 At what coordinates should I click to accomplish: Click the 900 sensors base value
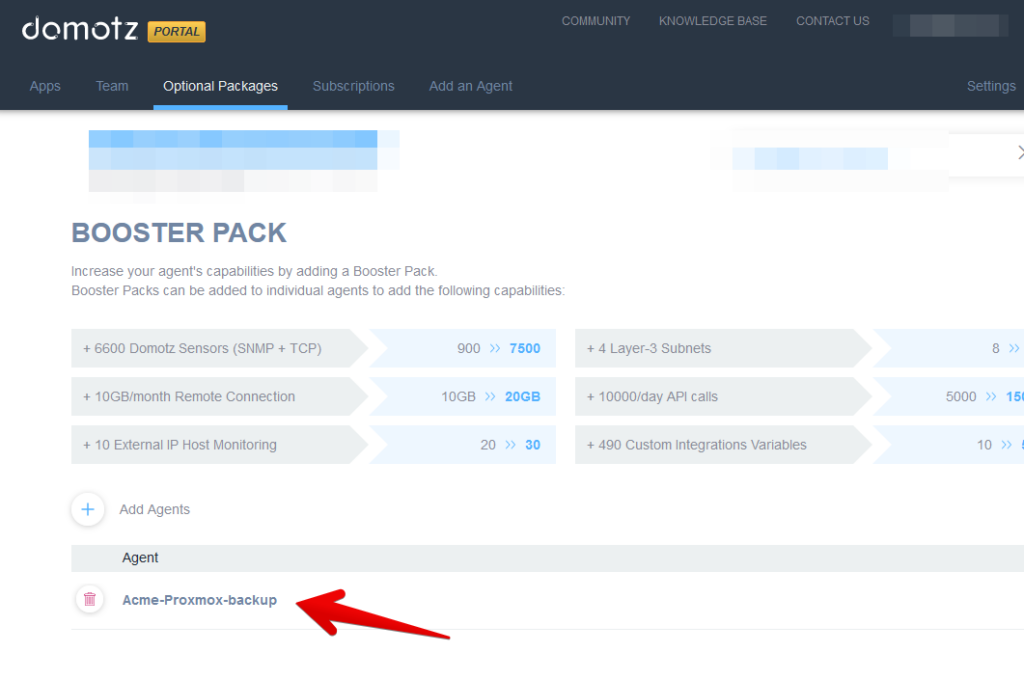pyautogui.click(x=468, y=348)
